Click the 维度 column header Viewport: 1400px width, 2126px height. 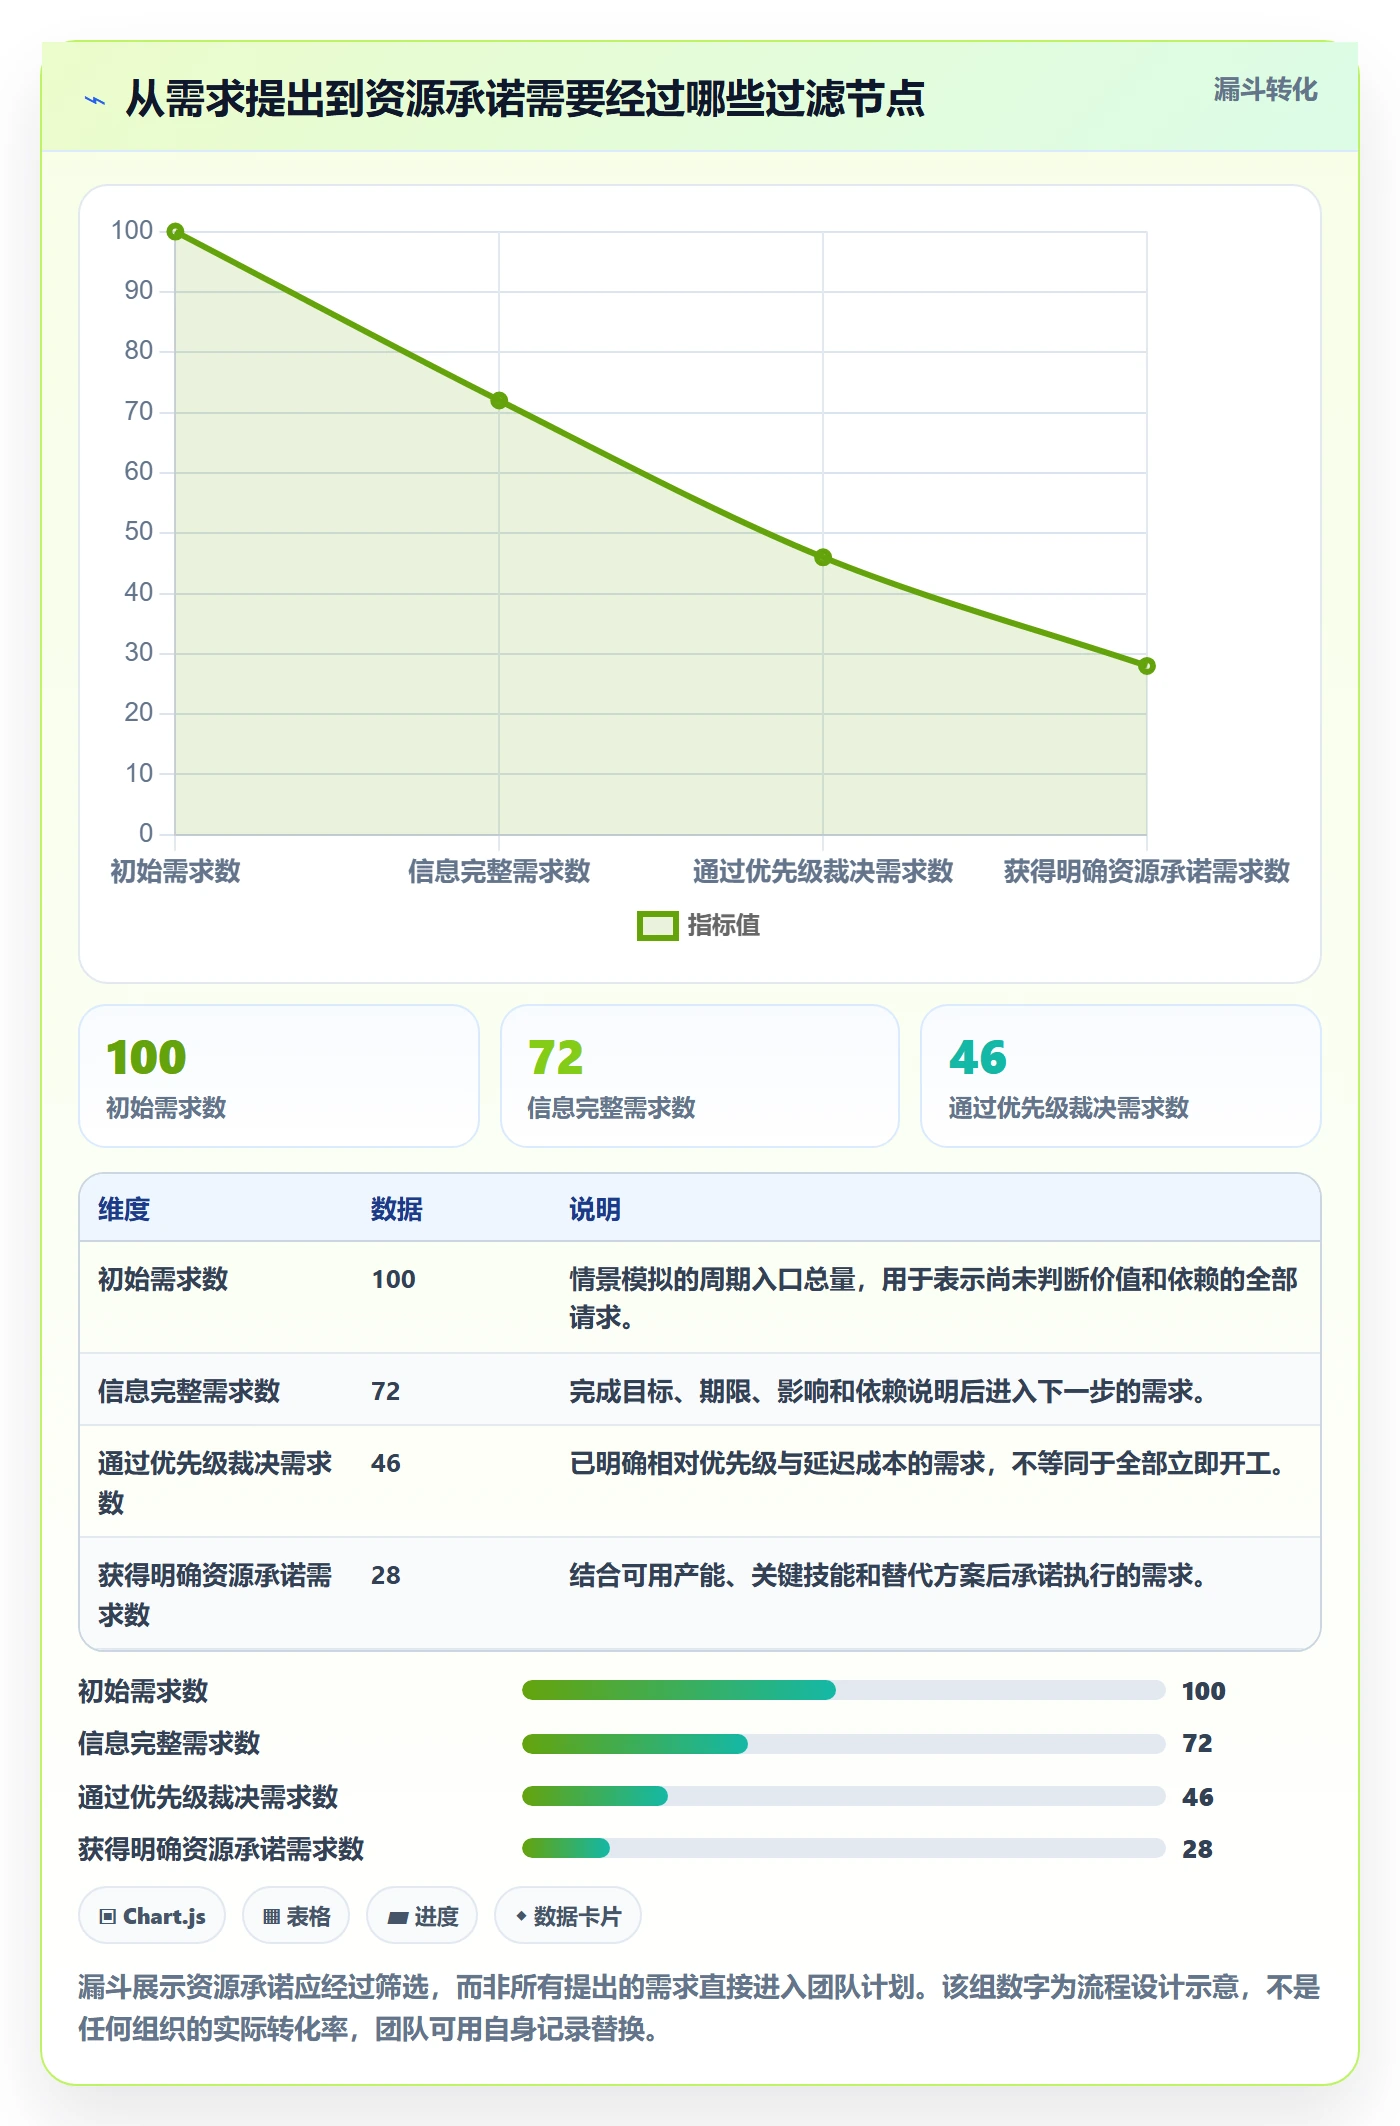(124, 1209)
